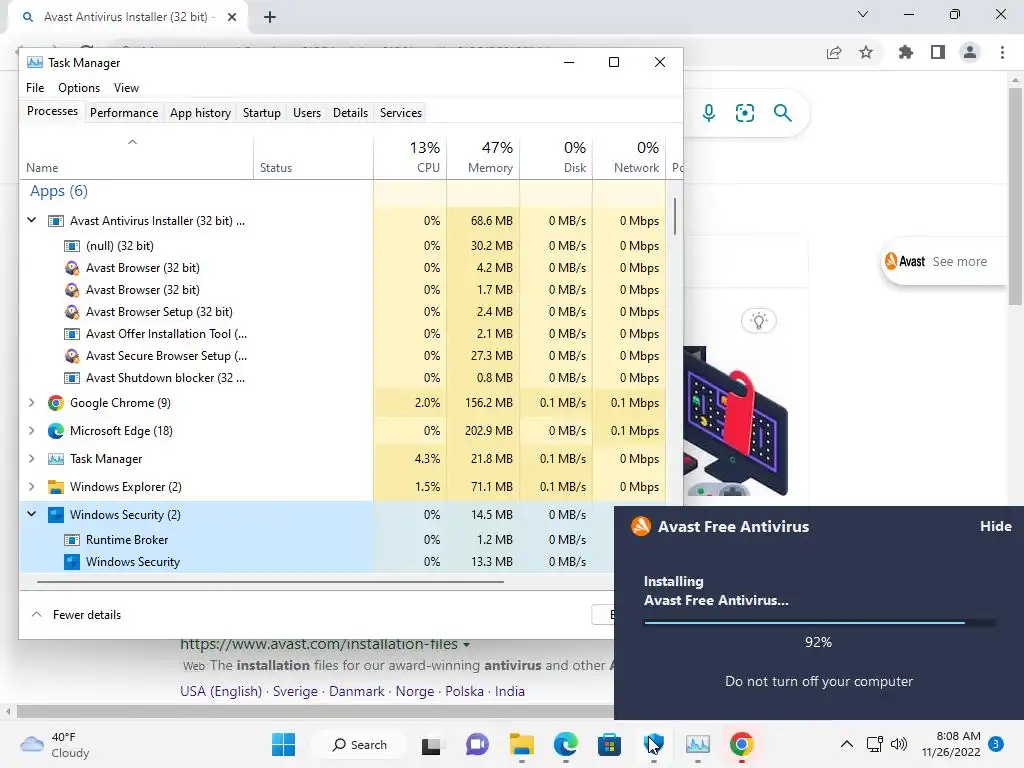Viewport: 1024px width, 768px height.
Task: Switch to the App history tab
Action: 200,113
